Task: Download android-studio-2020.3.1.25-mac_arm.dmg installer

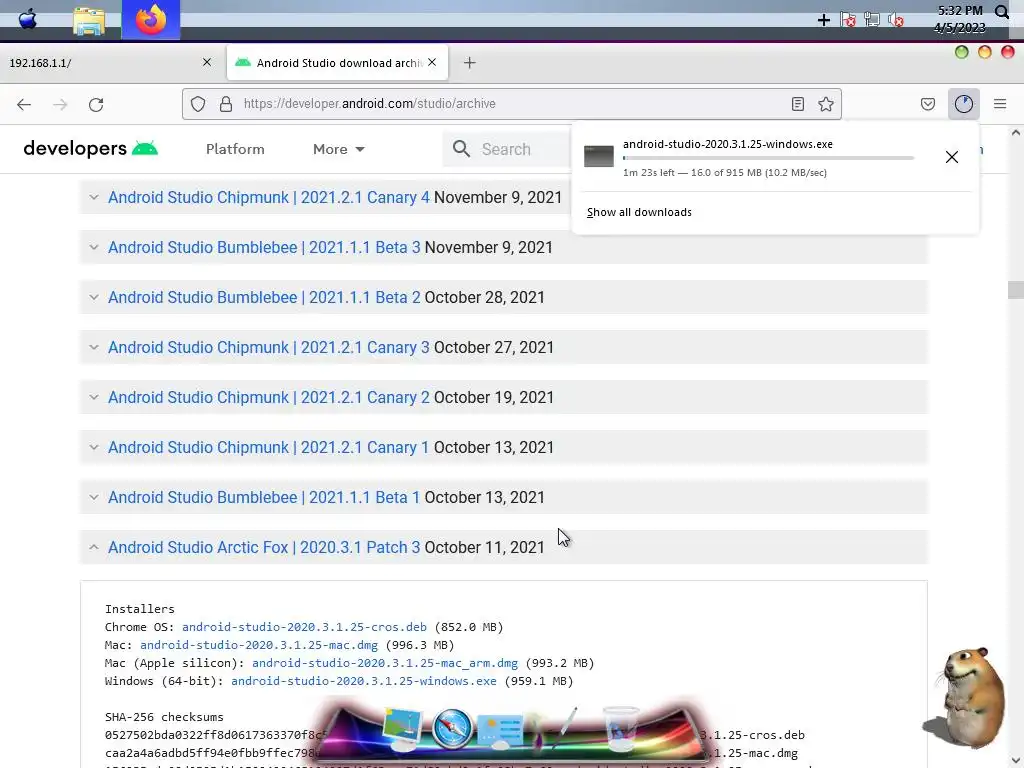Action: click(385, 664)
